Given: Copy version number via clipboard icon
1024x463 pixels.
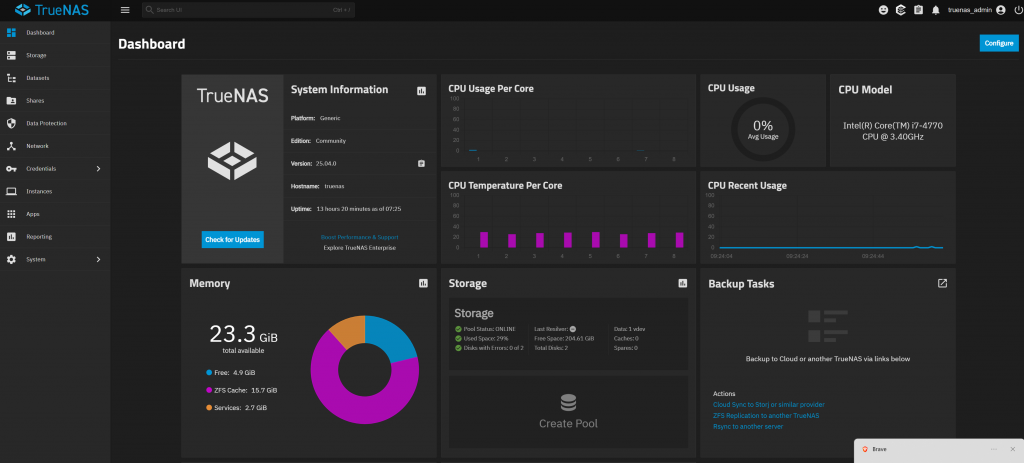Looking at the screenshot, I should 421,163.
